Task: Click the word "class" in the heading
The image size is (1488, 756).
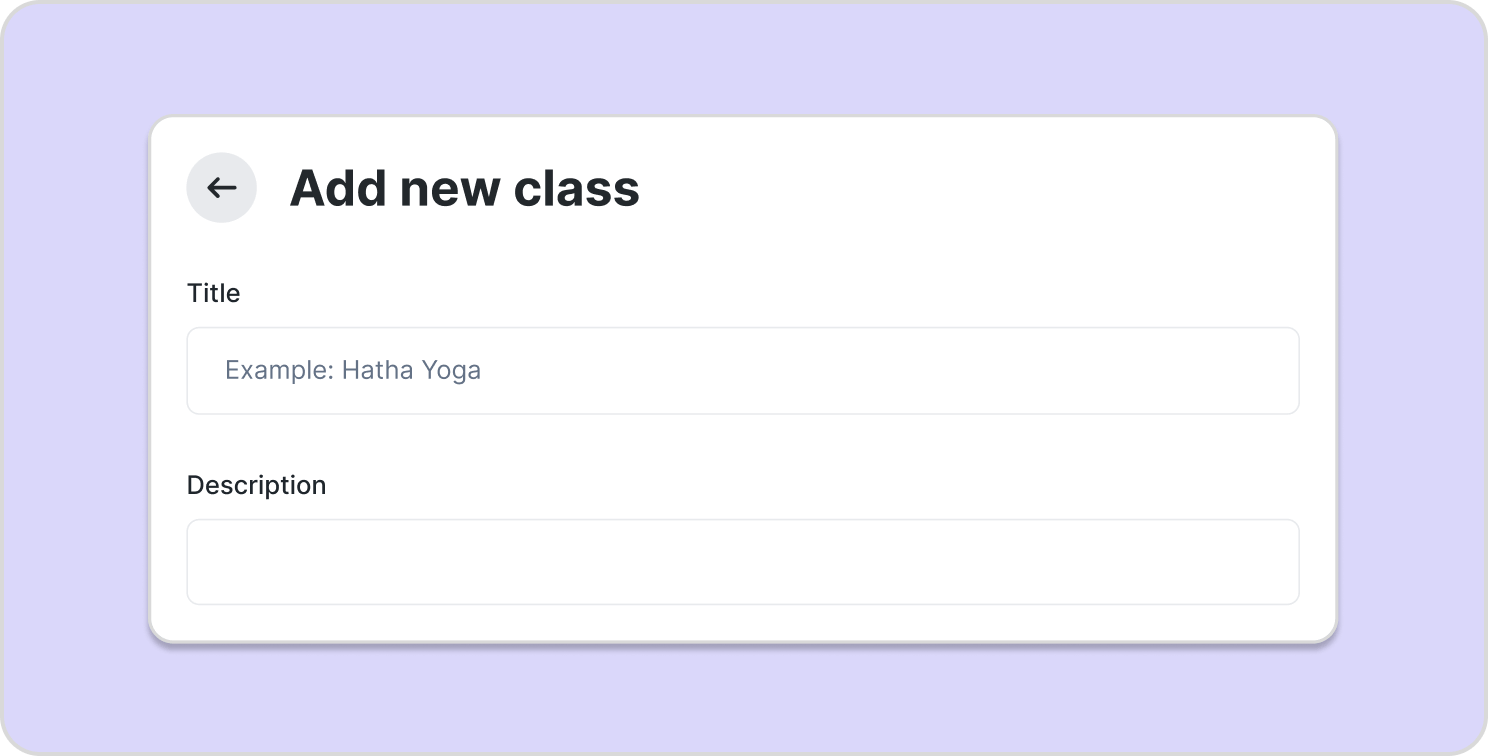Action: 577,188
